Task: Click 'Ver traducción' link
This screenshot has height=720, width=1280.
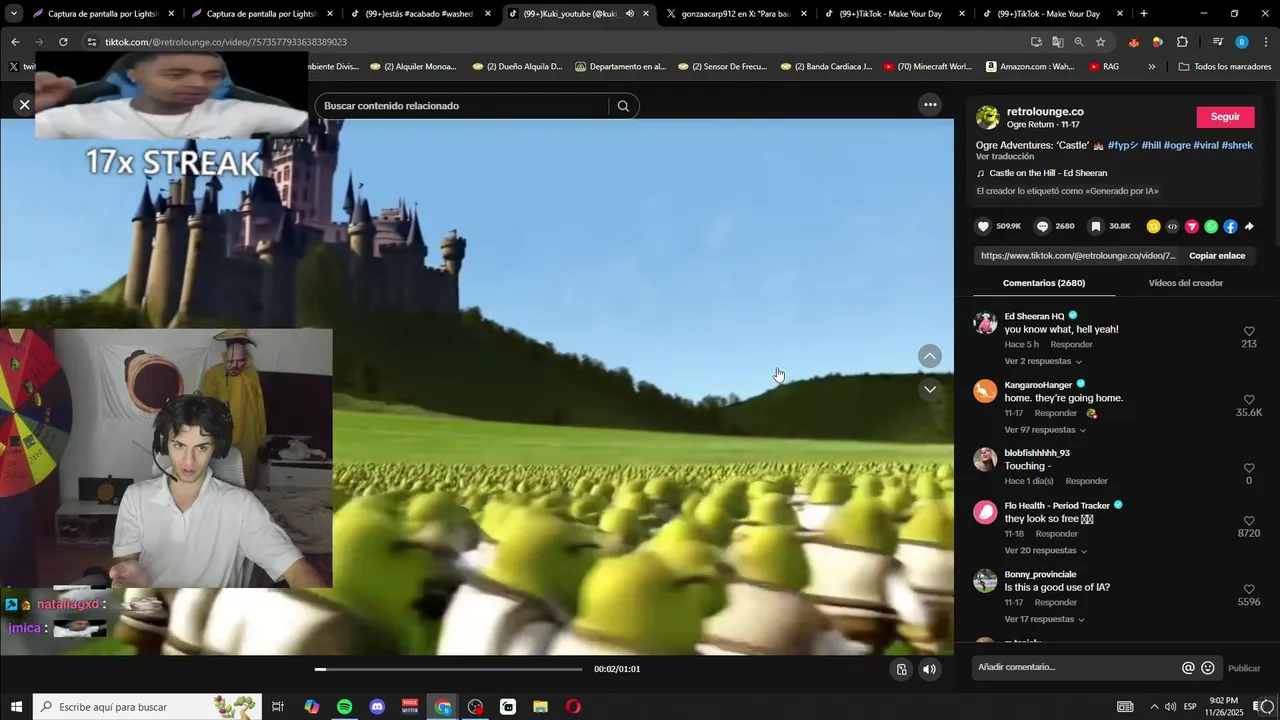Action: 1005,157
